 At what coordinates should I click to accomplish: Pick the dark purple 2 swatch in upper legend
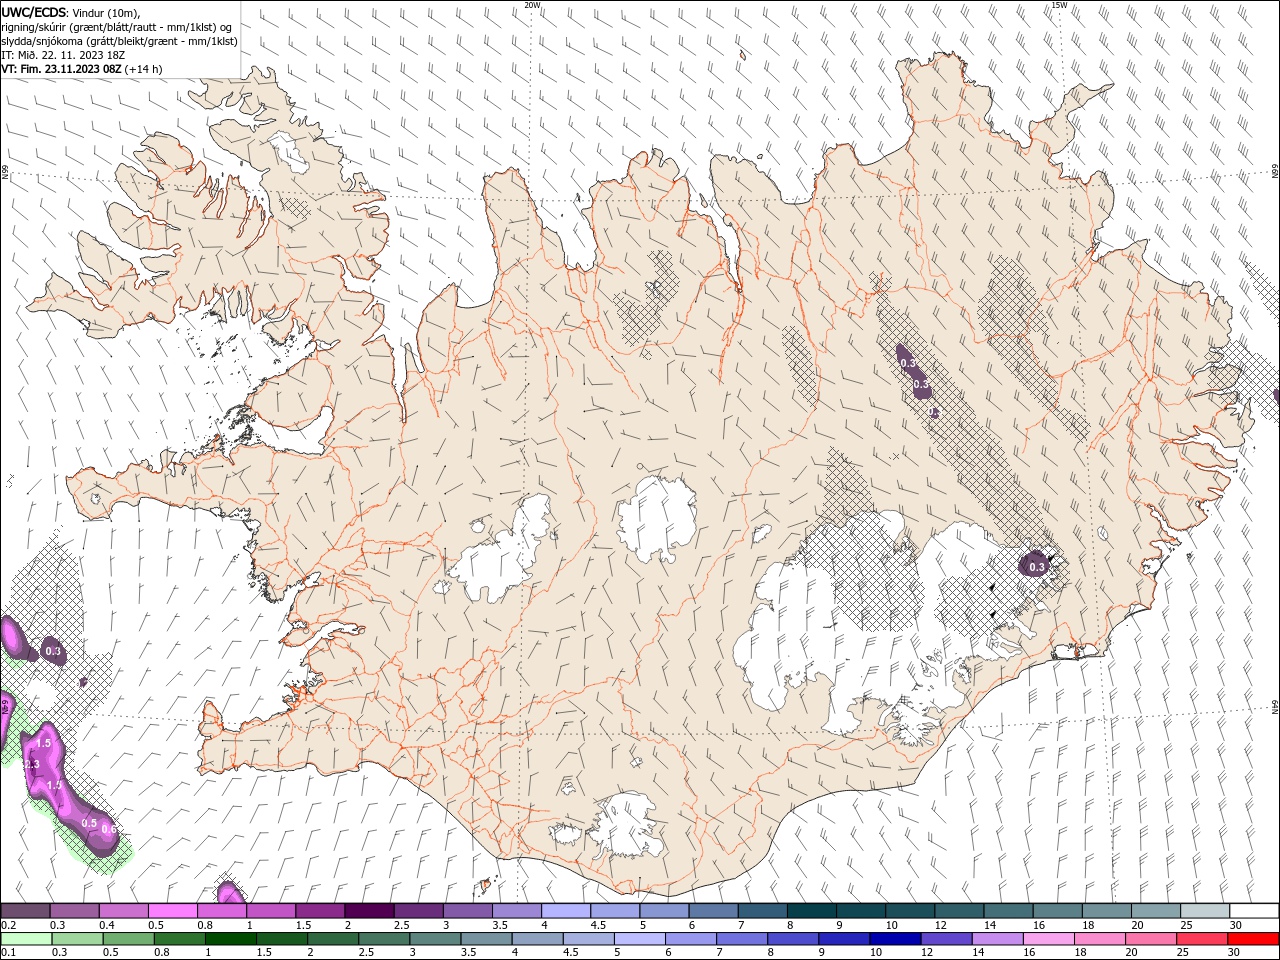[369, 911]
